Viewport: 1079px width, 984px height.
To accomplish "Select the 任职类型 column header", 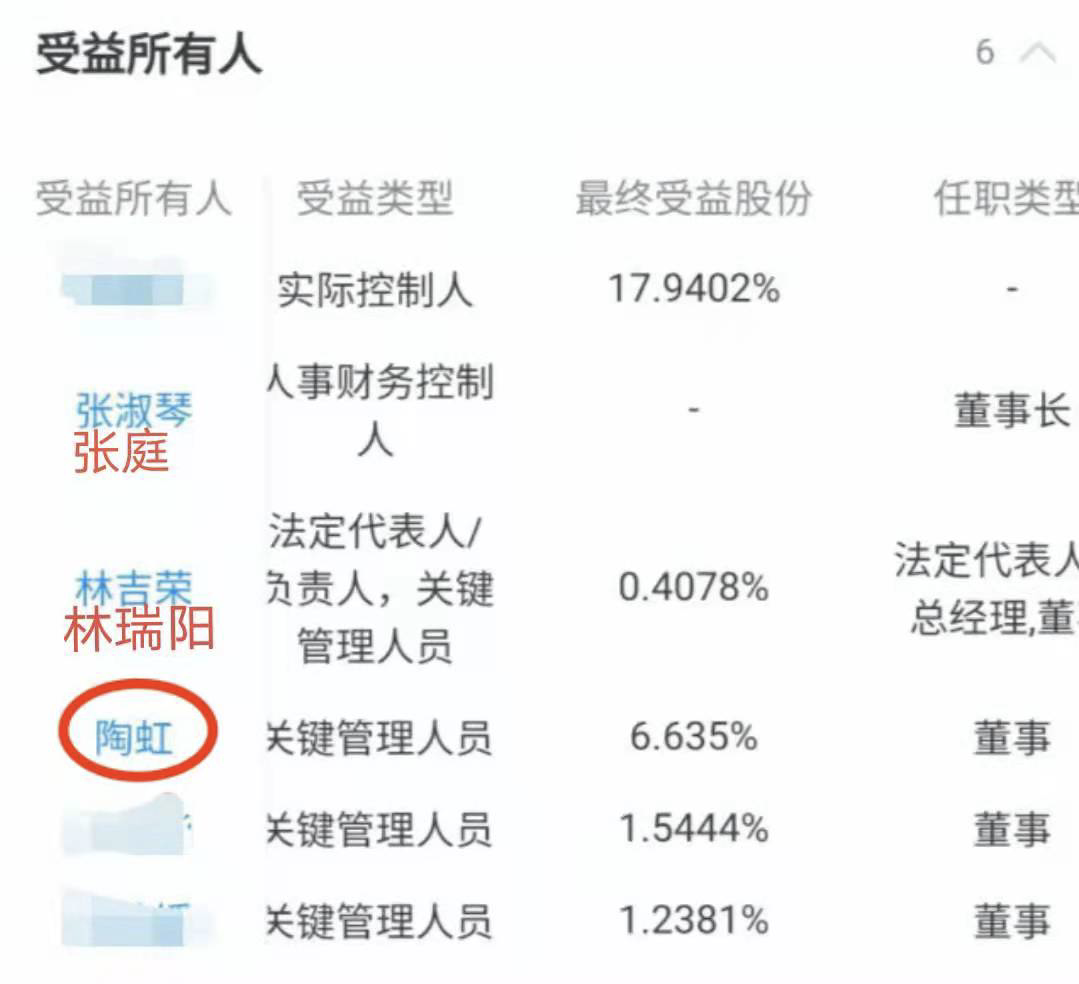I will (1006, 198).
